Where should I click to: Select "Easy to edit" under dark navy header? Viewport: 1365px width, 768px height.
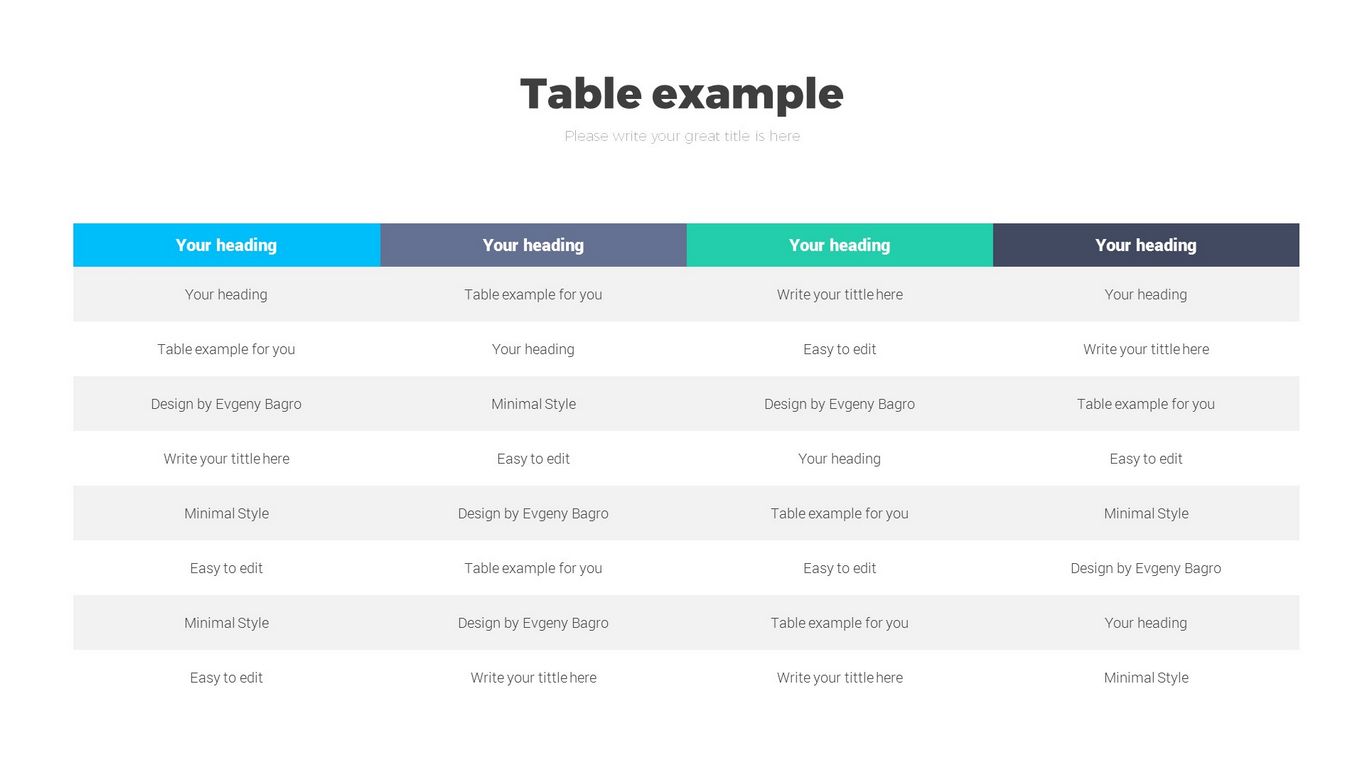[1145, 459]
